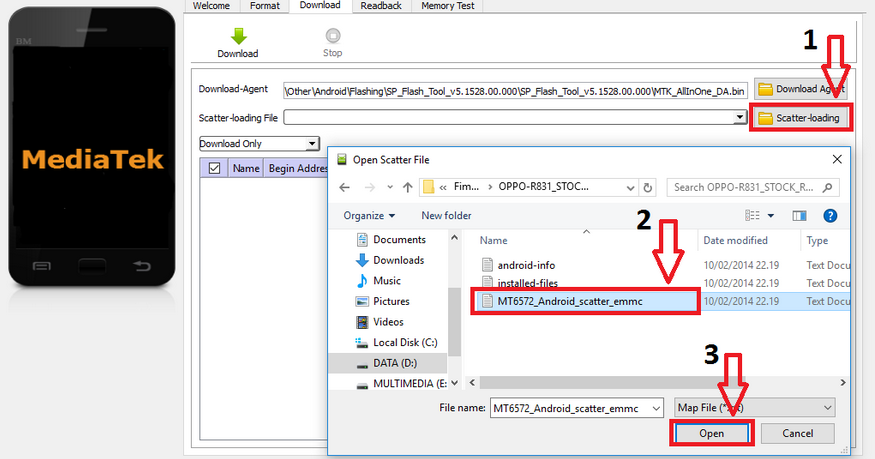This screenshot has height=459, width=875.
Task: Open the Map File type filter dropdown
Action: pos(754,408)
